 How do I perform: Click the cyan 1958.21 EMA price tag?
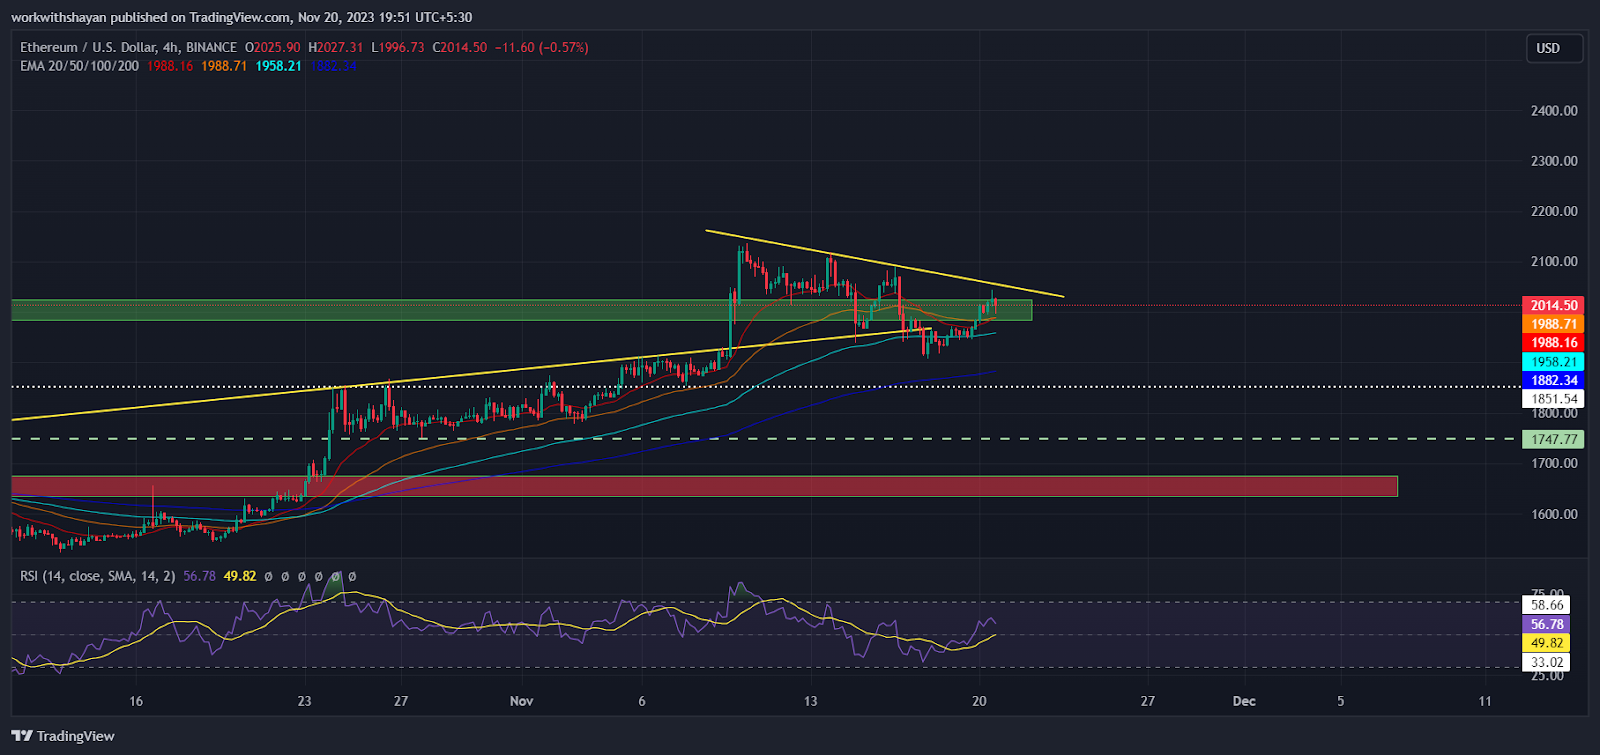coord(1554,362)
